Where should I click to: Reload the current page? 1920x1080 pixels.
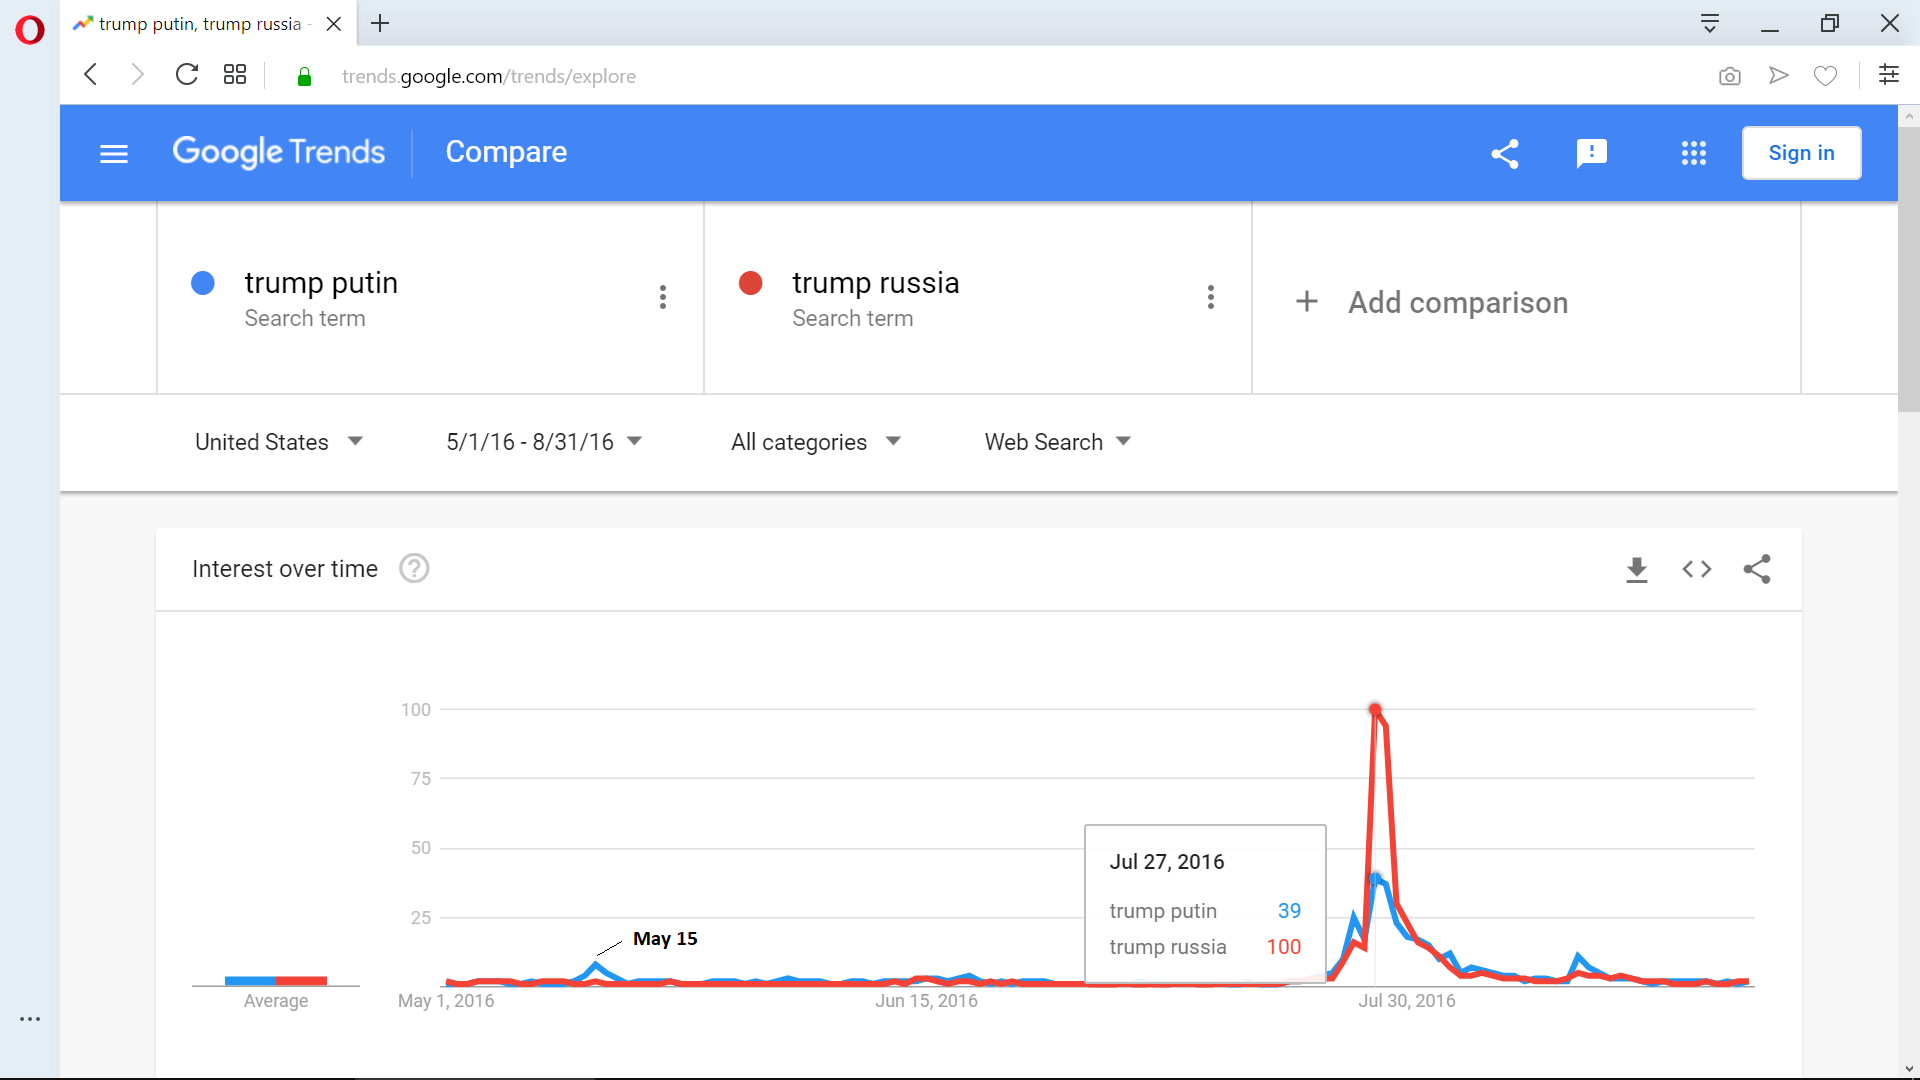(187, 75)
